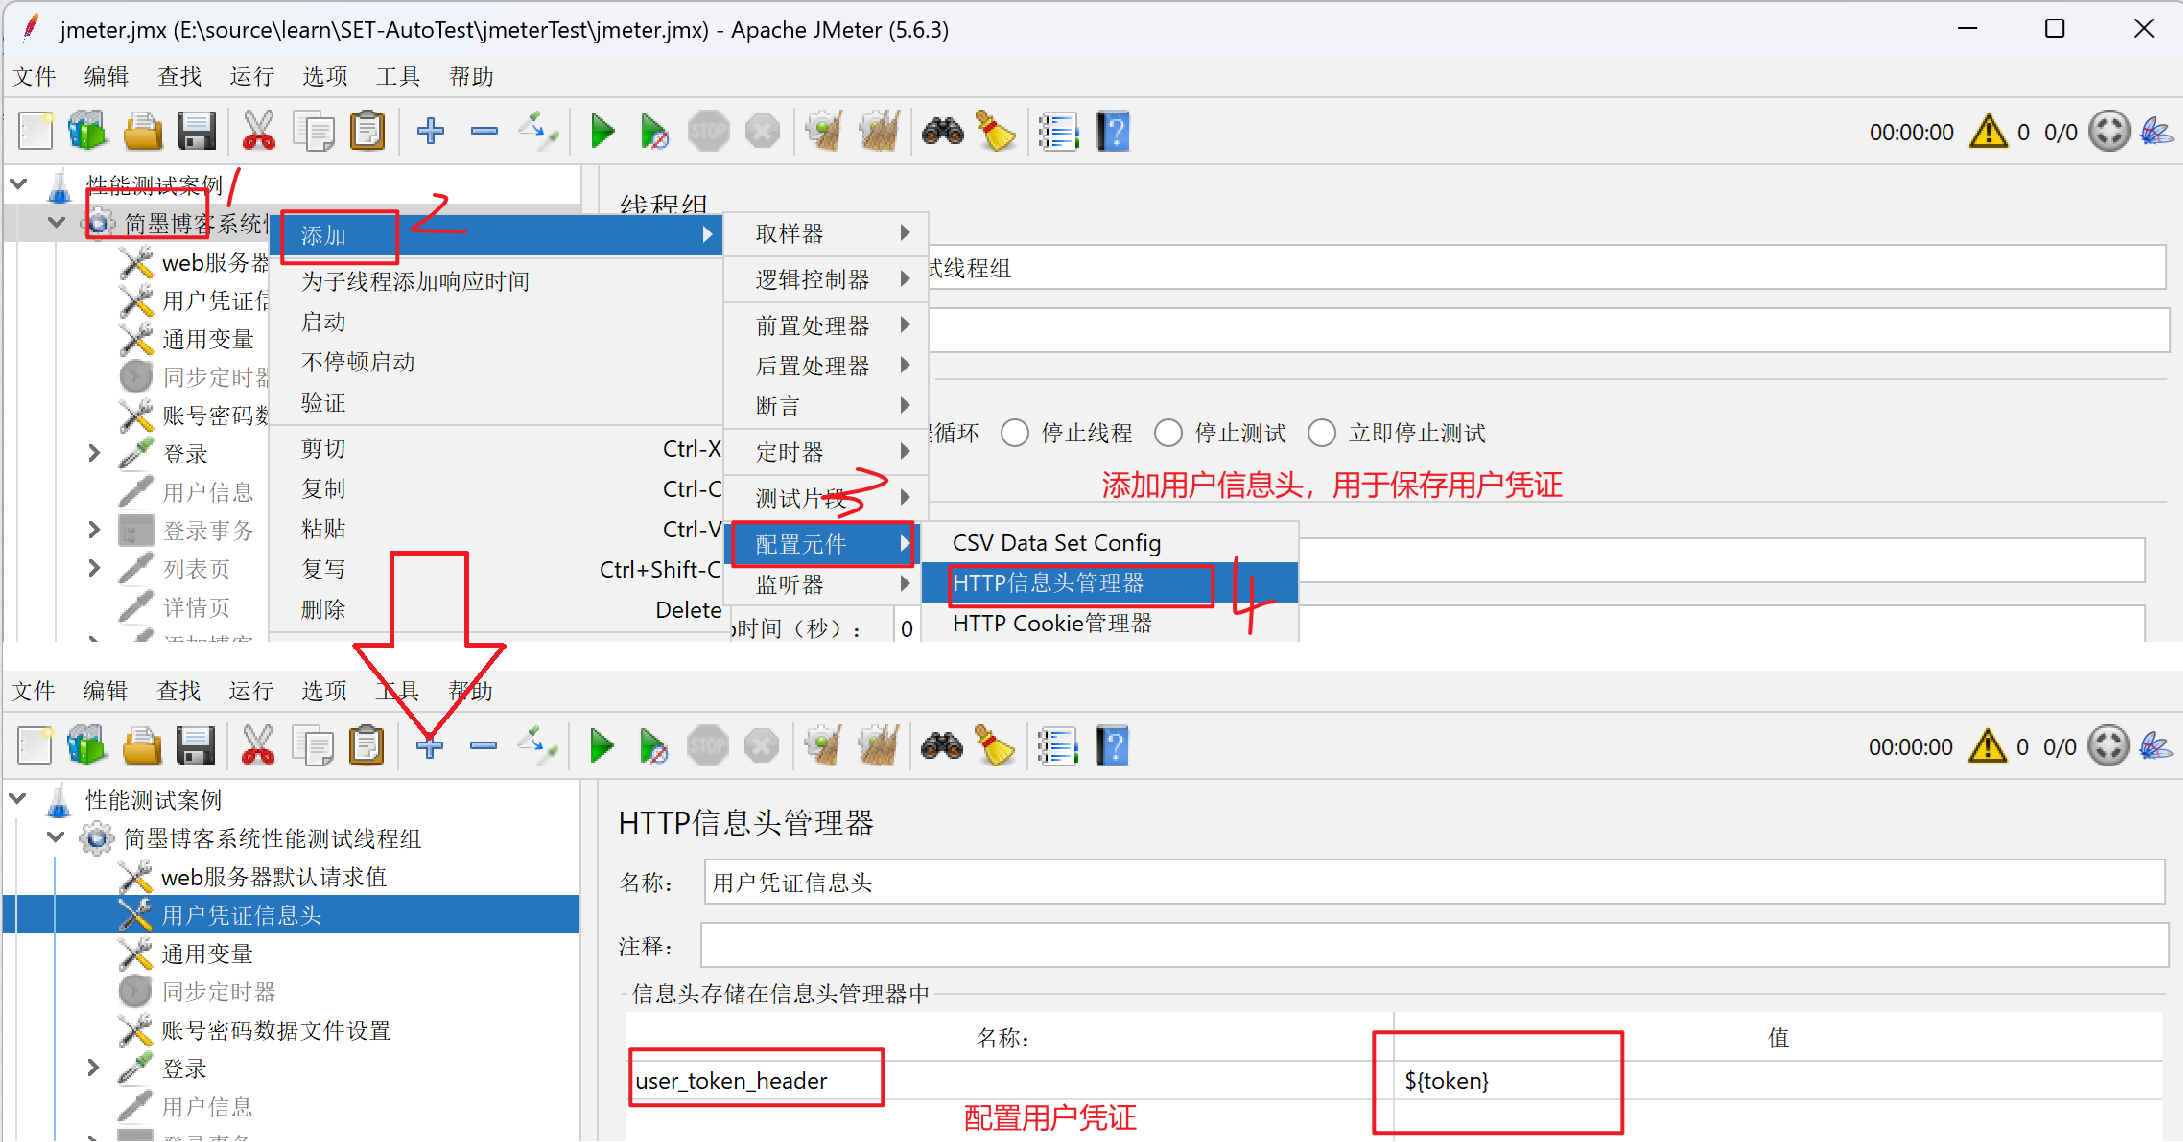Image resolution: width=2183 pixels, height=1142 pixels.
Task: Click the Help question mark icon in top toolbar
Action: click(1113, 131)
